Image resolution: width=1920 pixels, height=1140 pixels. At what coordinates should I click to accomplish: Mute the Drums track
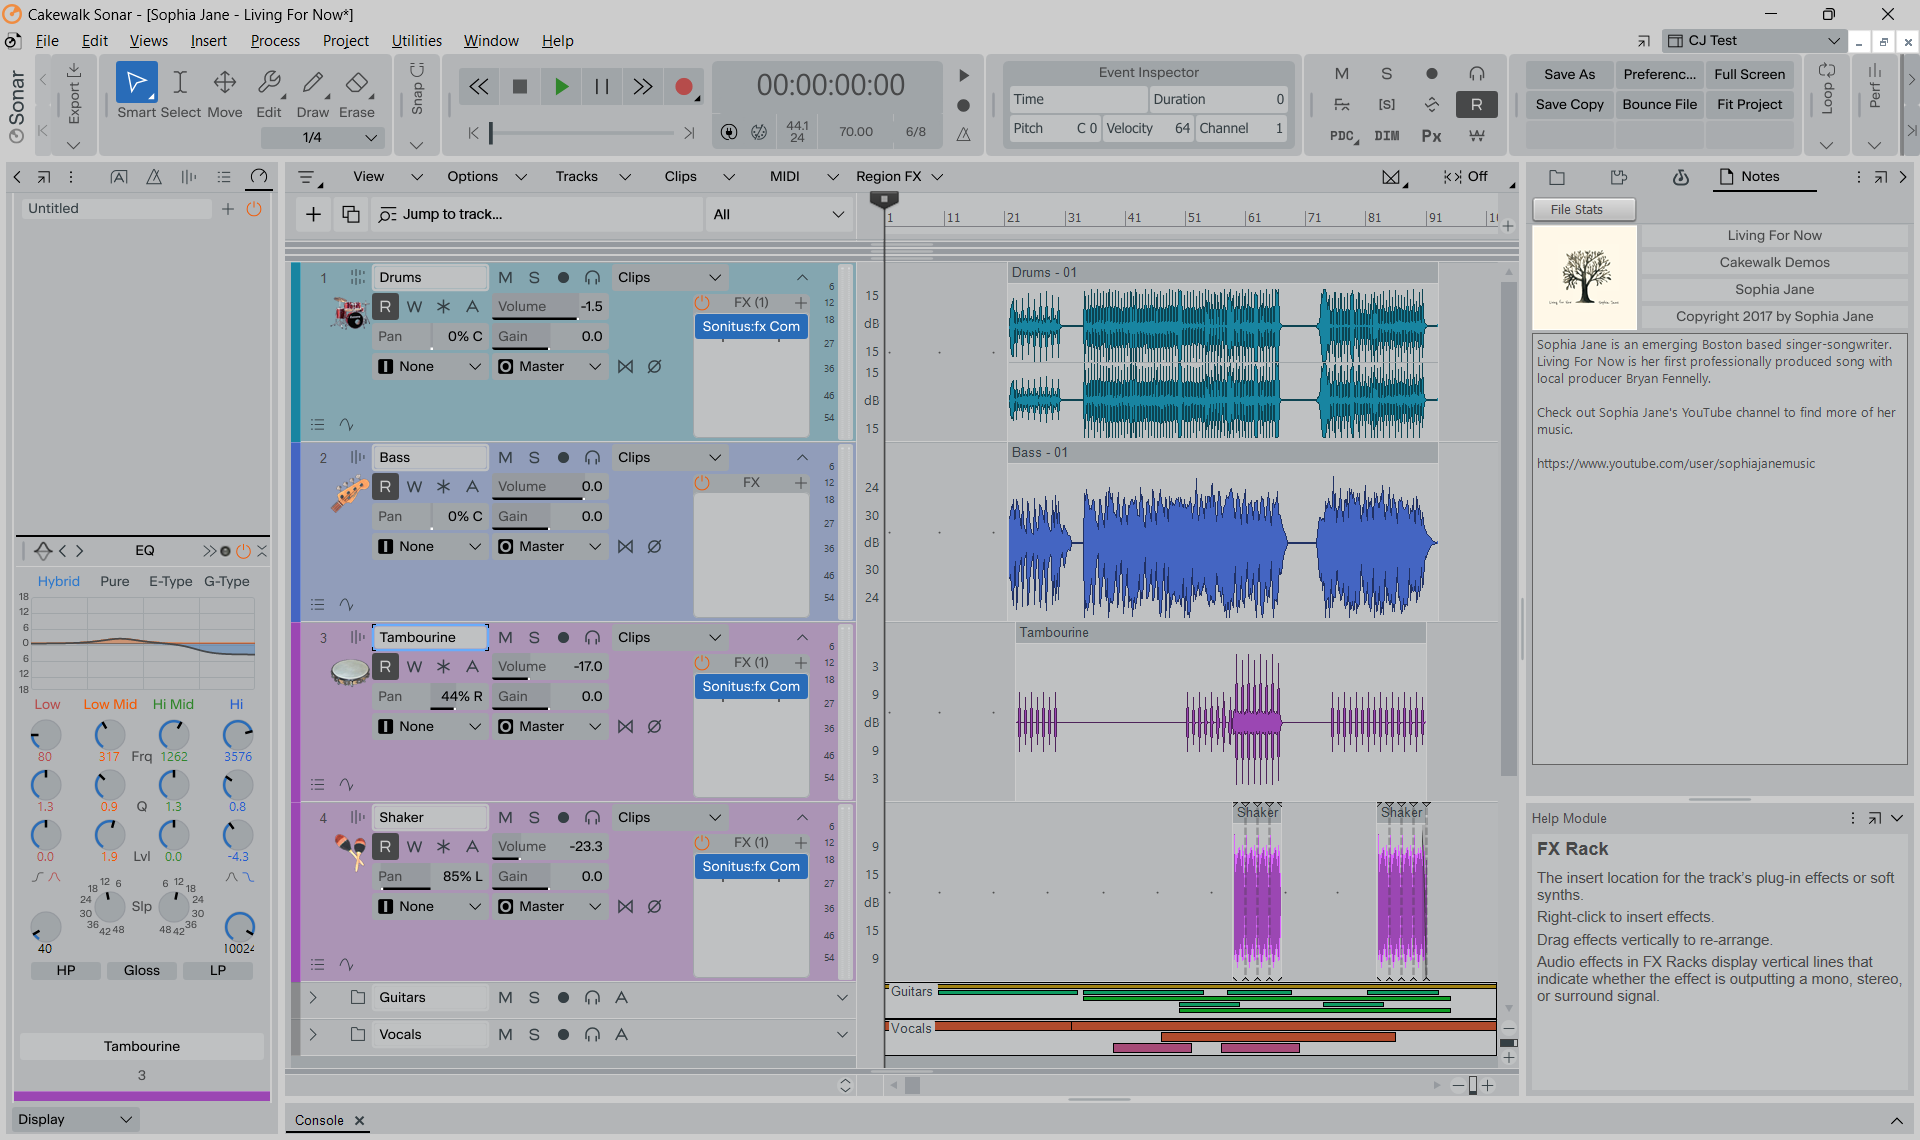505,277
